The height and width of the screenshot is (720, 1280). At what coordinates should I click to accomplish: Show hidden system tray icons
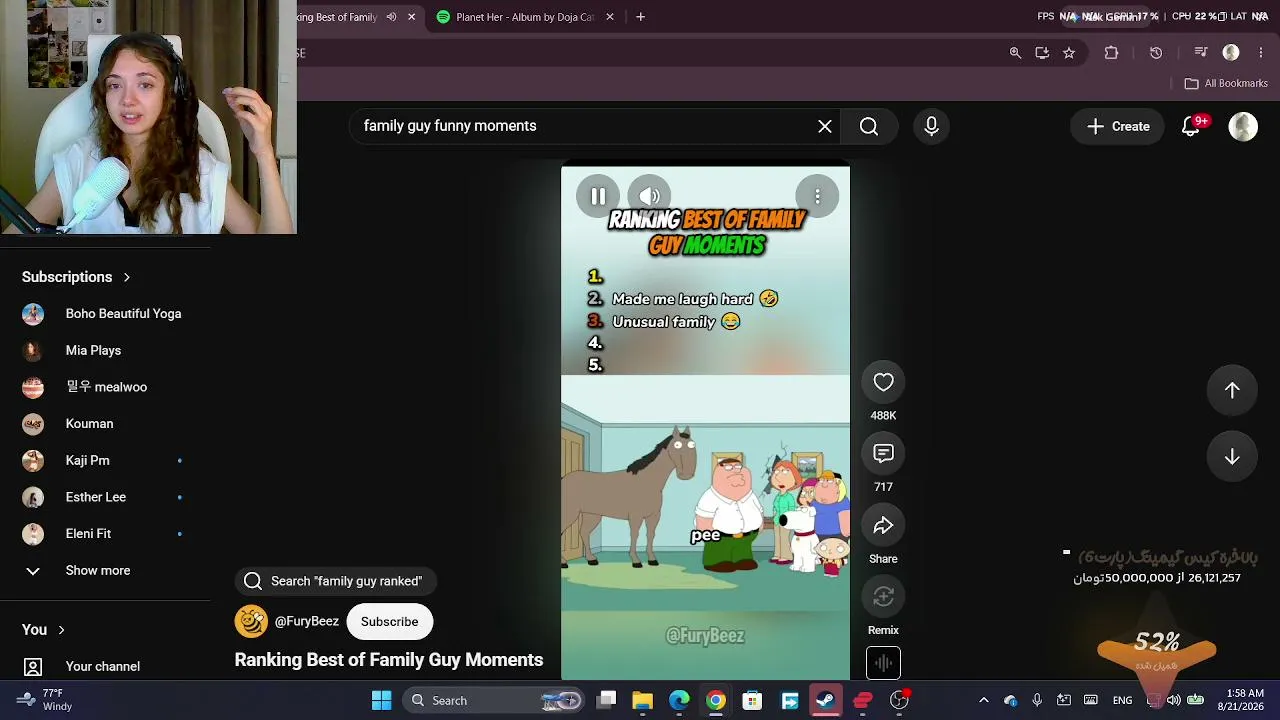983,700
